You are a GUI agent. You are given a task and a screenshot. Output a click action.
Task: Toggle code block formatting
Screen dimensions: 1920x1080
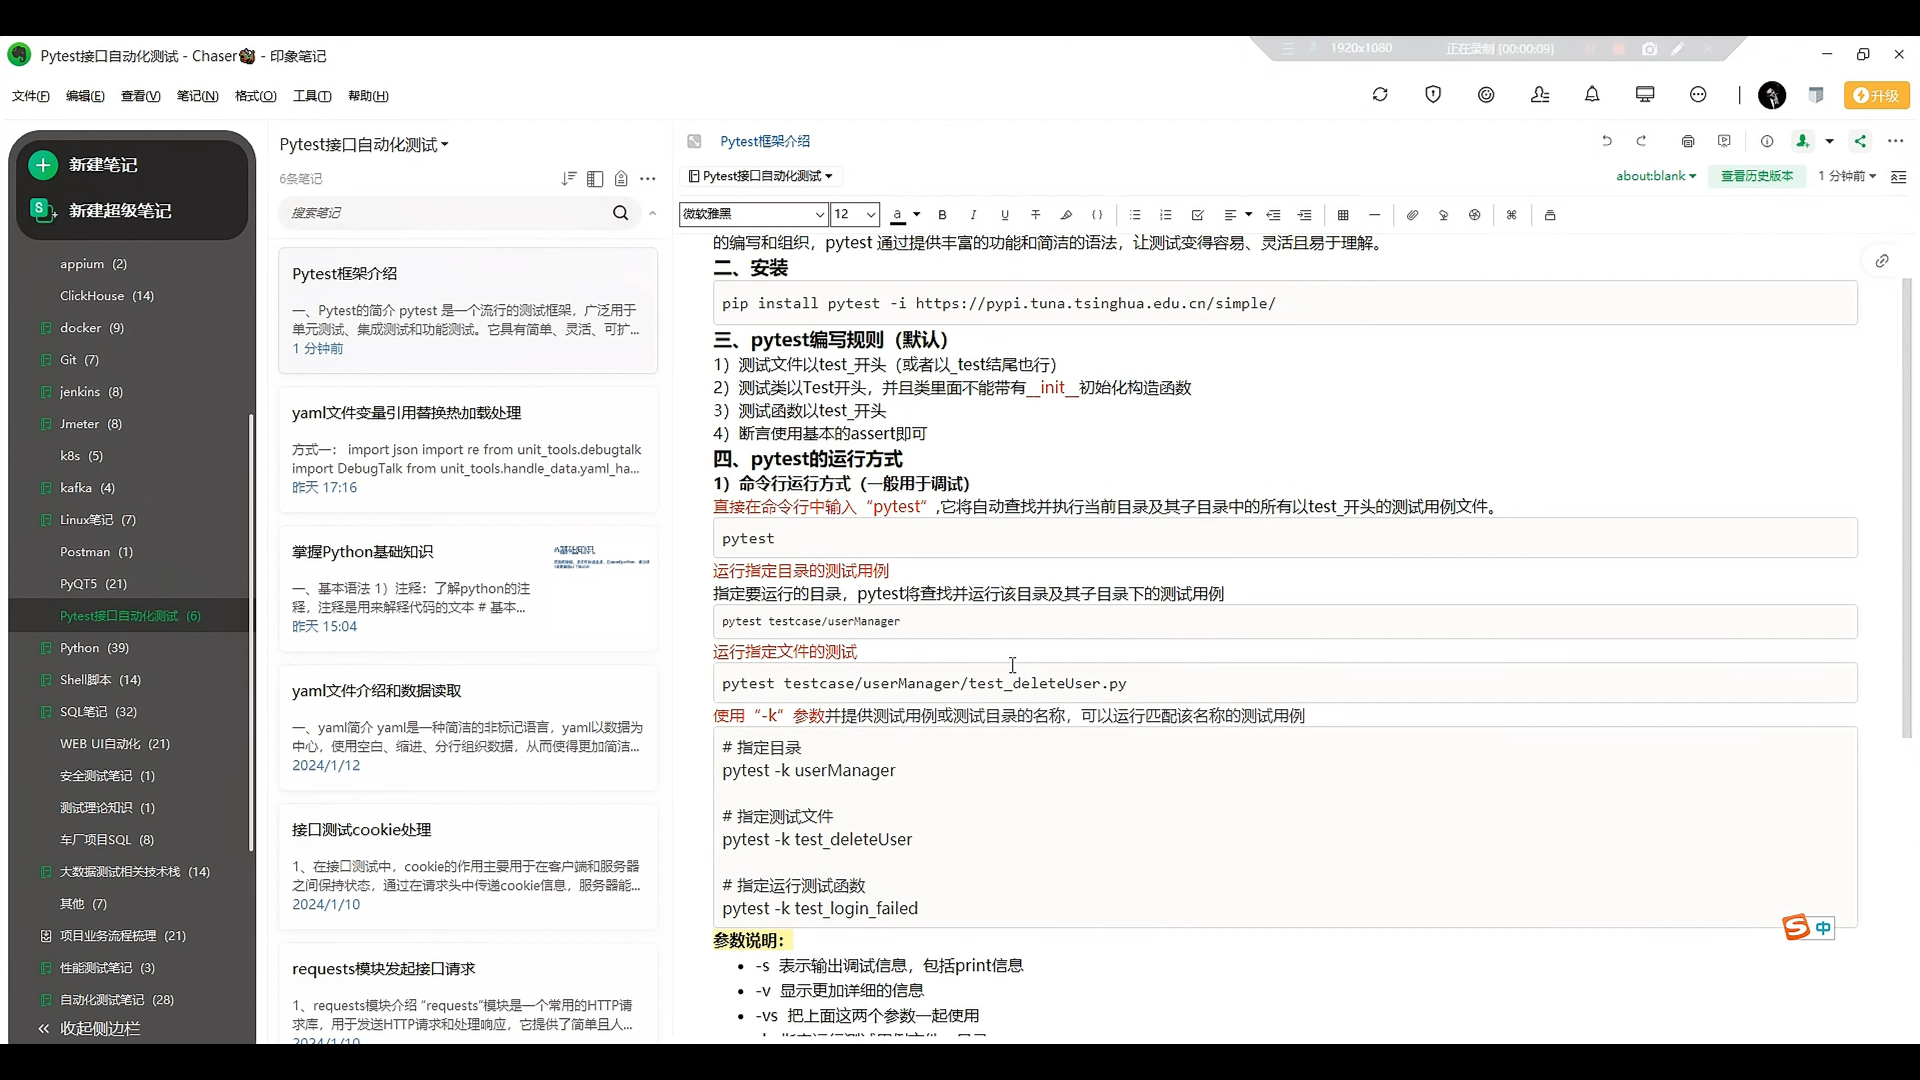pos(1097,215)
